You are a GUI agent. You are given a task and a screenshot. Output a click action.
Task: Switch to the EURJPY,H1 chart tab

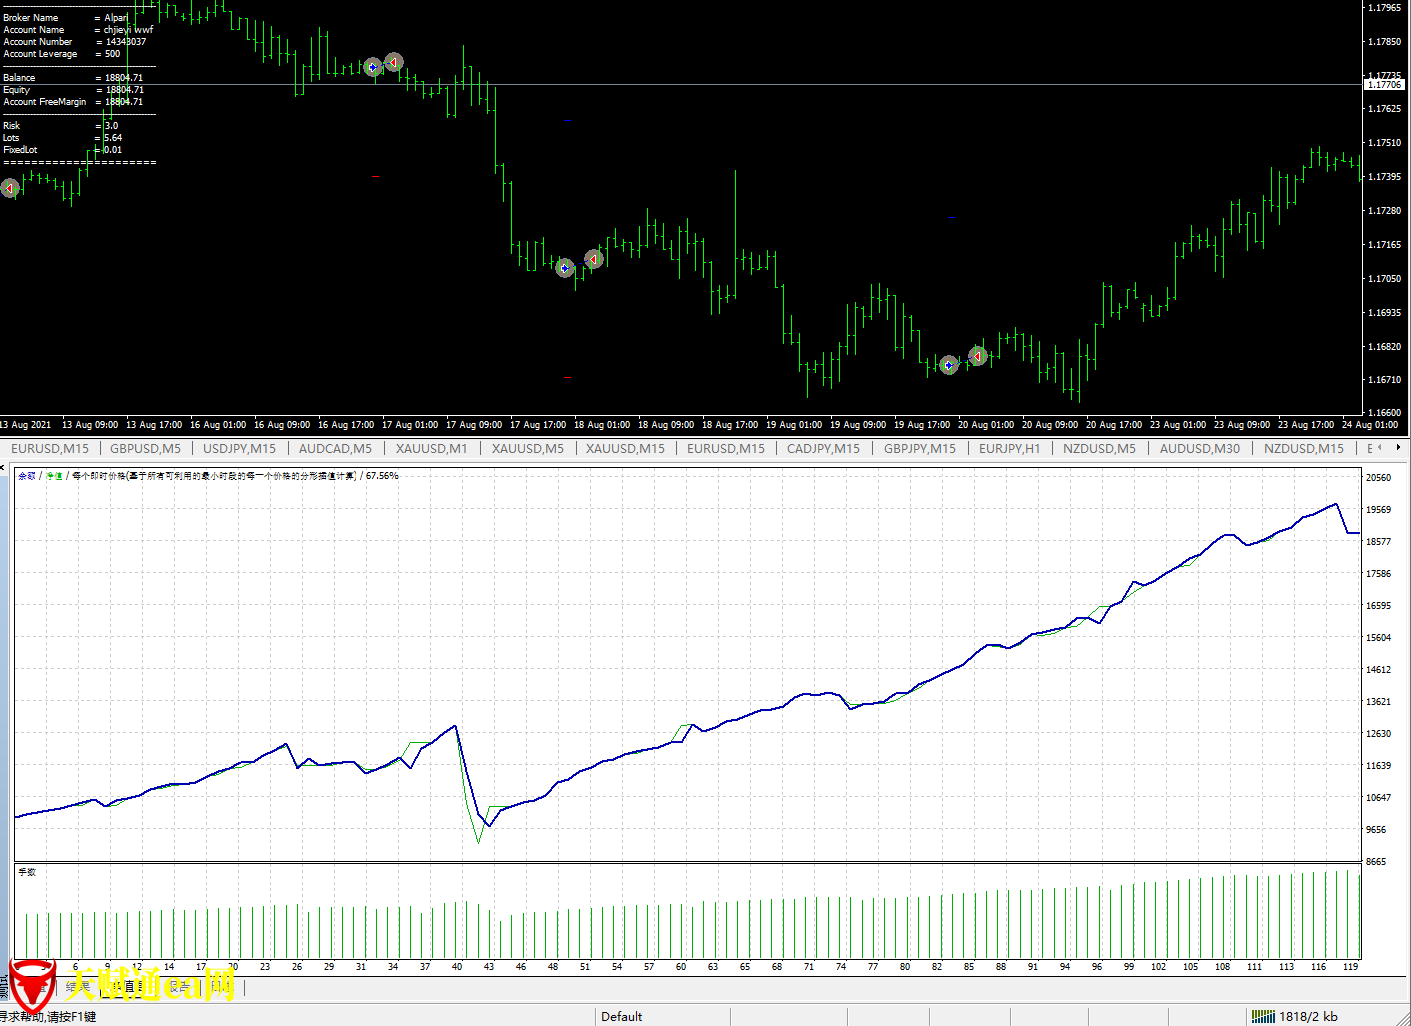(x=1009, y=449)
